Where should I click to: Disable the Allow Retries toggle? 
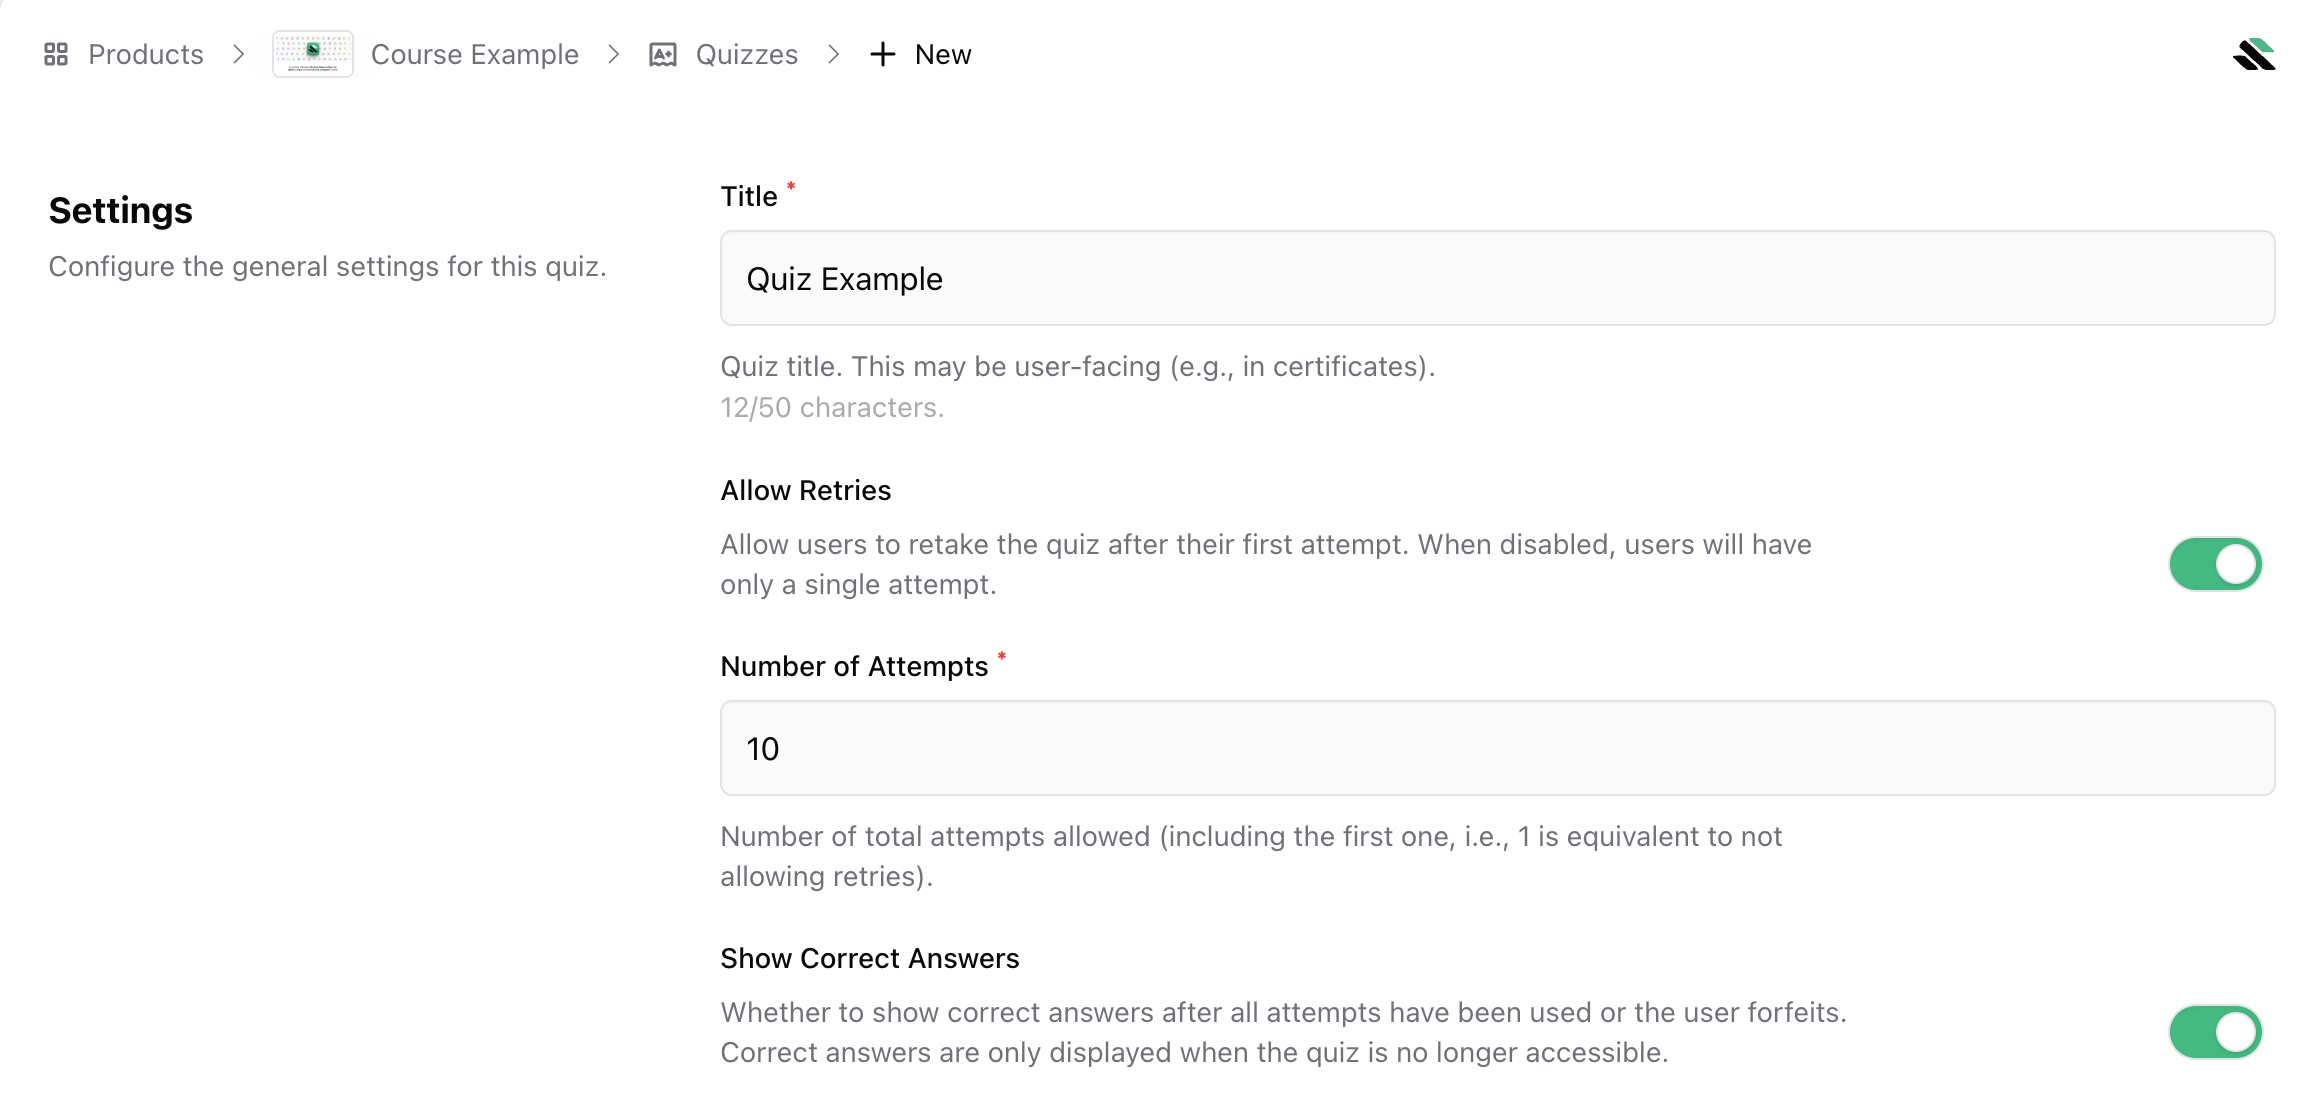pos(2215,564)
